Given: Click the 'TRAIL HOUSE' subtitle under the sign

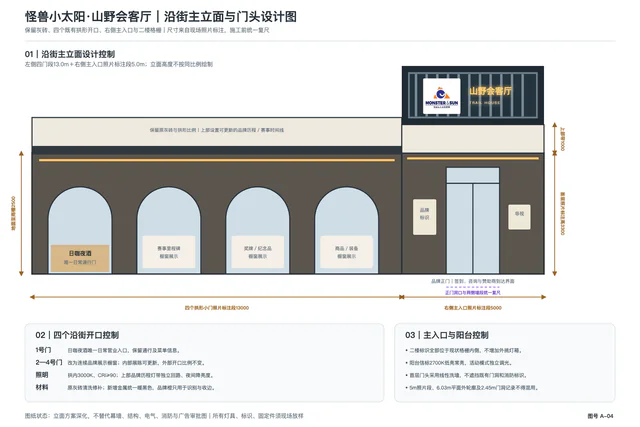Looking at the screenshot, I should pyautogui.click(x=484, y=102).
